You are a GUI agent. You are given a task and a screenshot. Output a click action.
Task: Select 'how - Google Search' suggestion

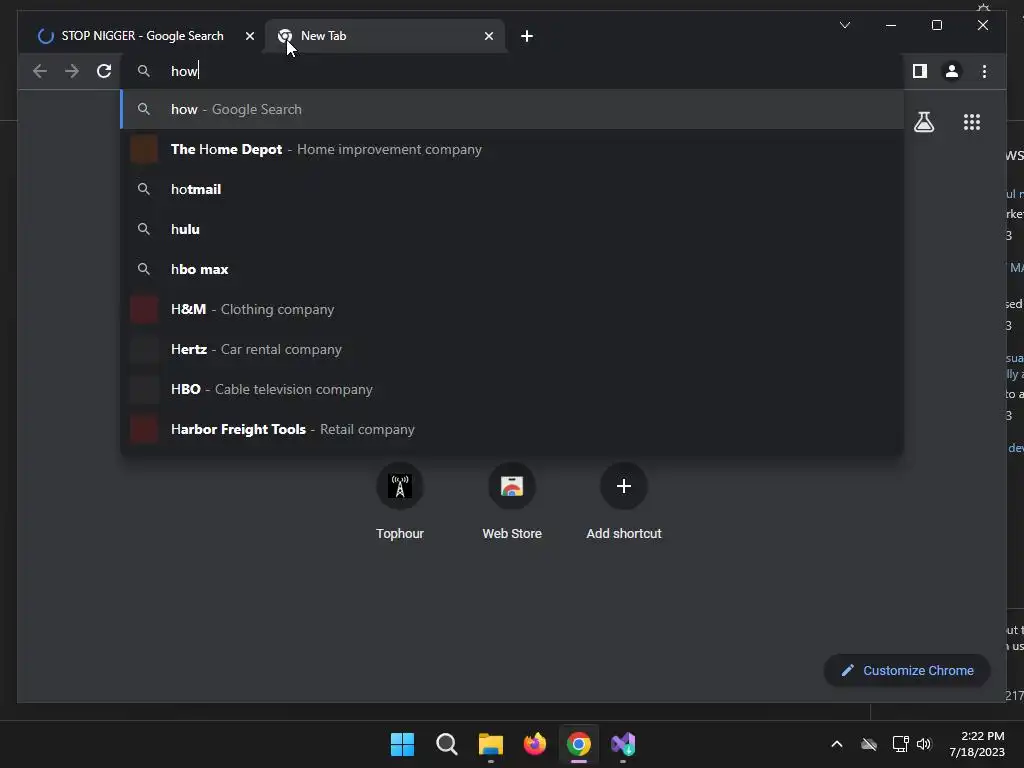point(512,109)
